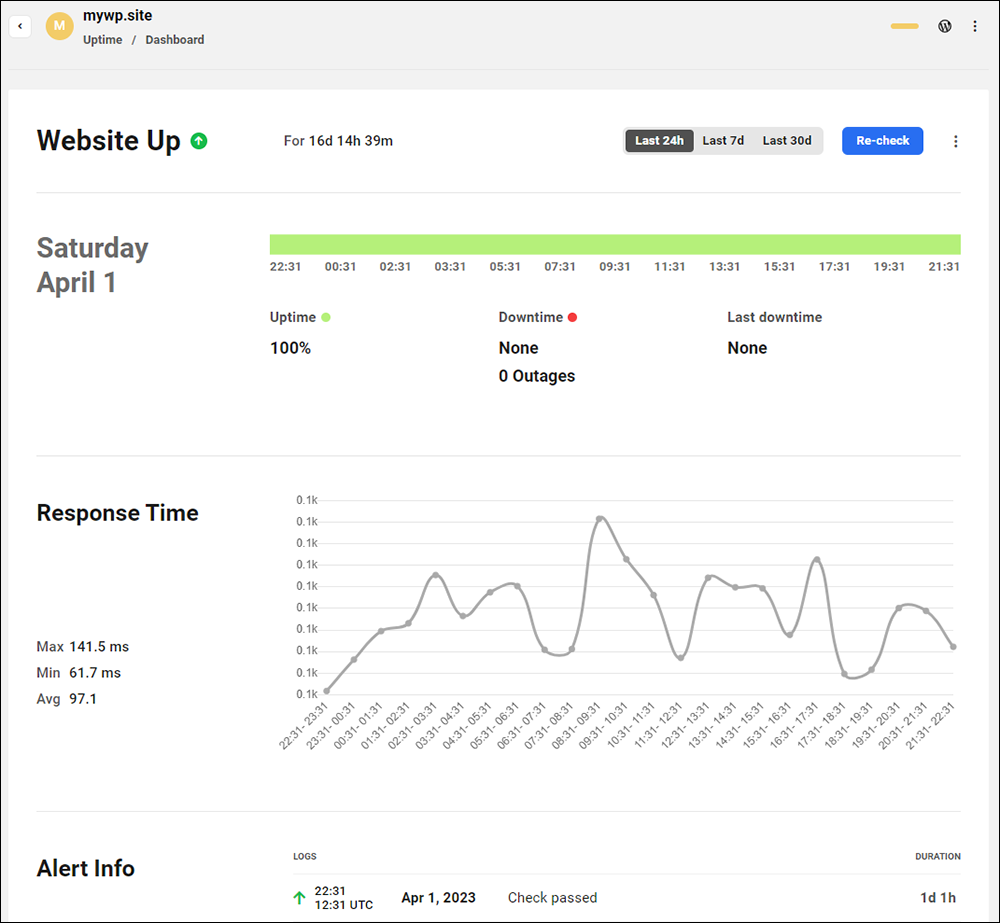
Task: Click the Dashboard breadcrumb
Action: click(x=175, y=40)
